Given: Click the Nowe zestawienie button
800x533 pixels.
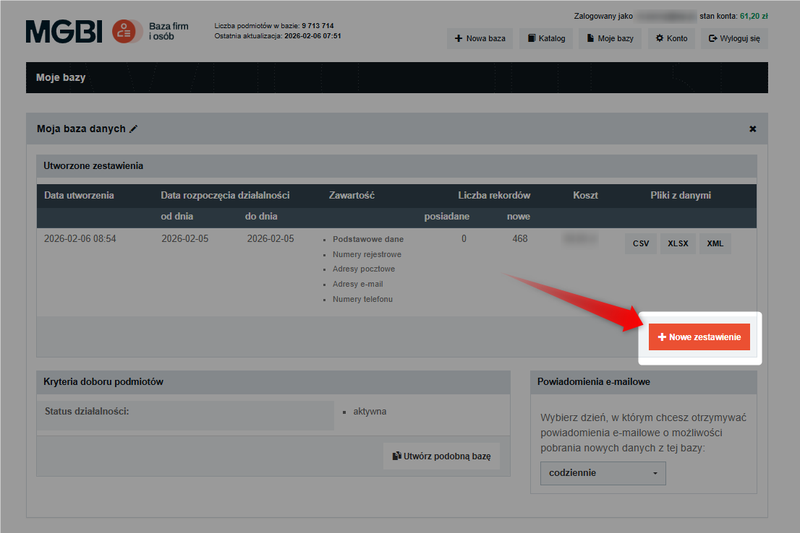Looking at the screenshot, I should click(699, 338).
